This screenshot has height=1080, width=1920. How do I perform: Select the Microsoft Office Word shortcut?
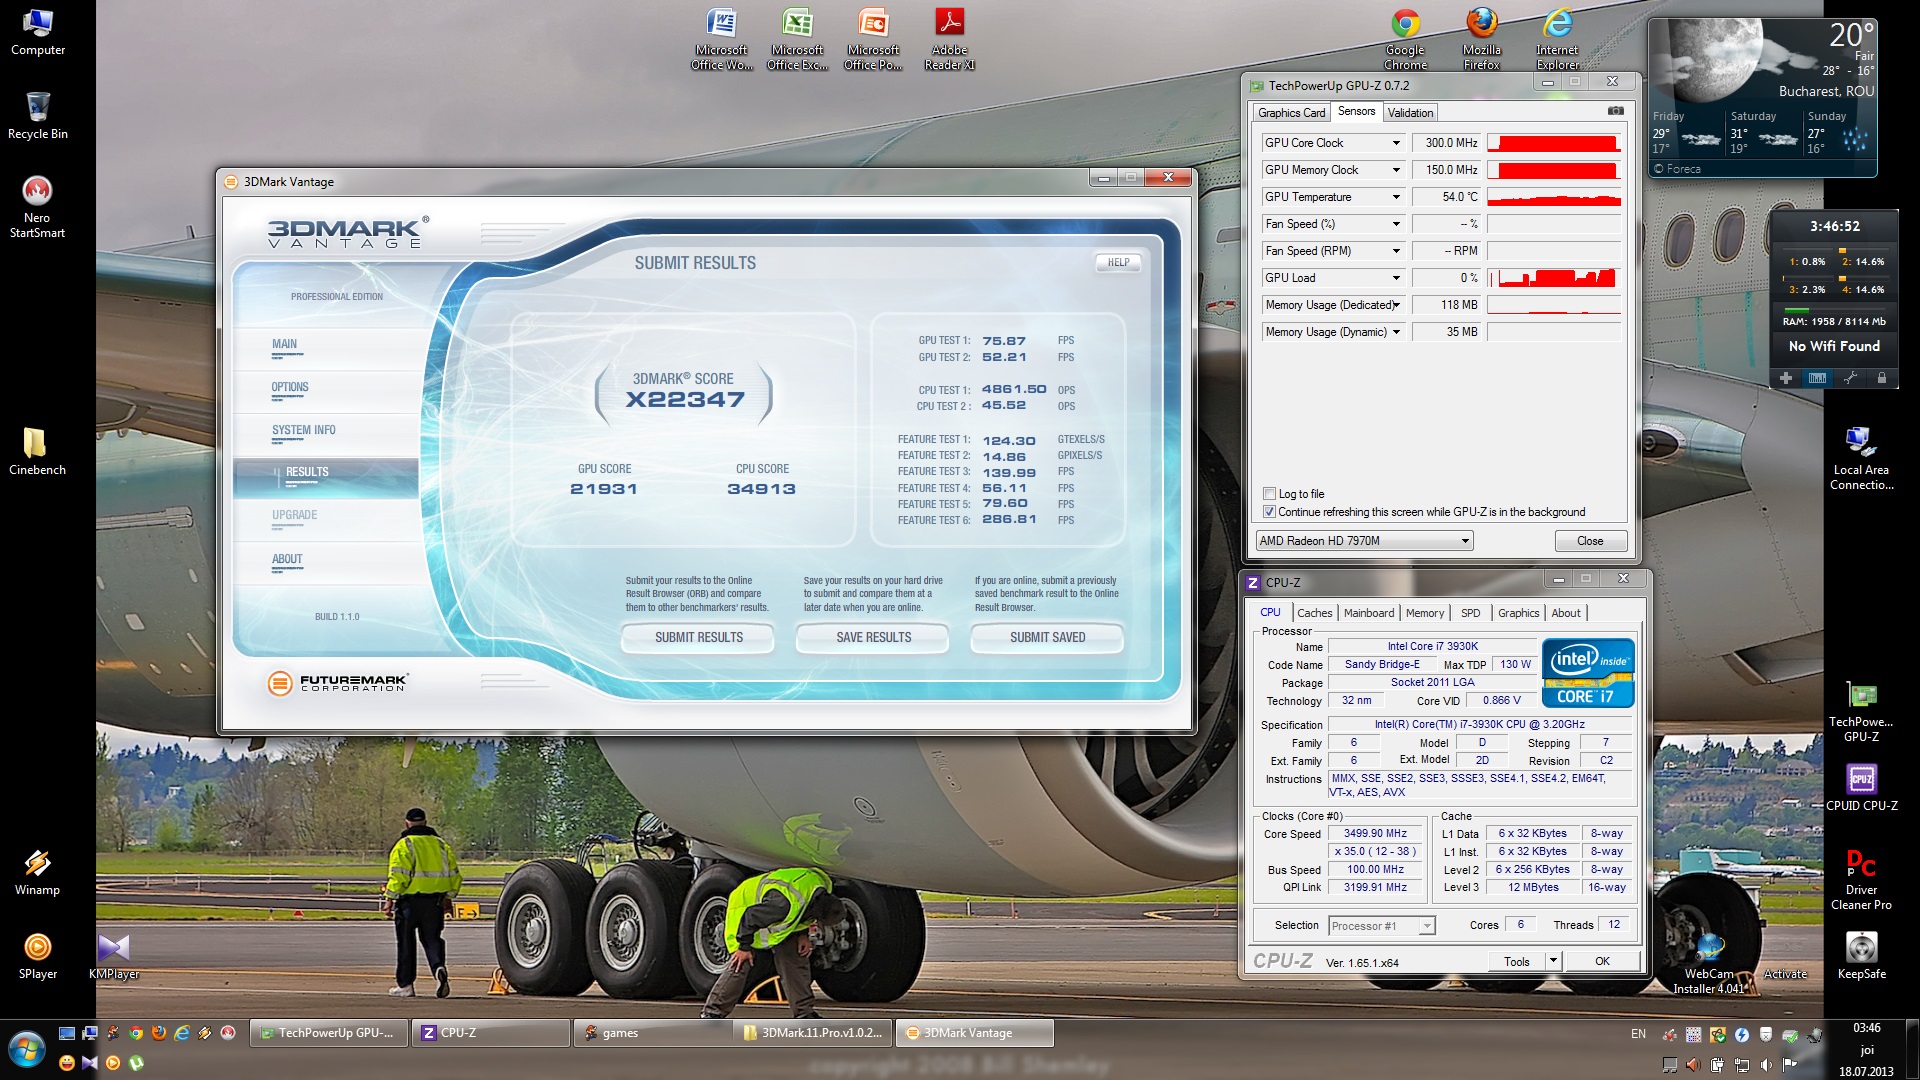pos(721,39)
